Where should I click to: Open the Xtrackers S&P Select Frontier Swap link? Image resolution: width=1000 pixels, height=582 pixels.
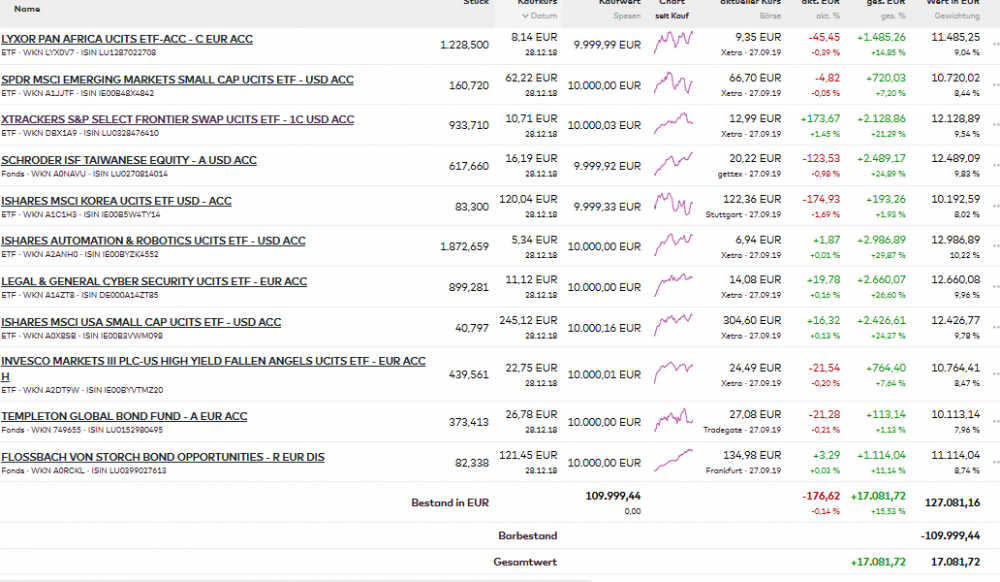coord(177,119)
